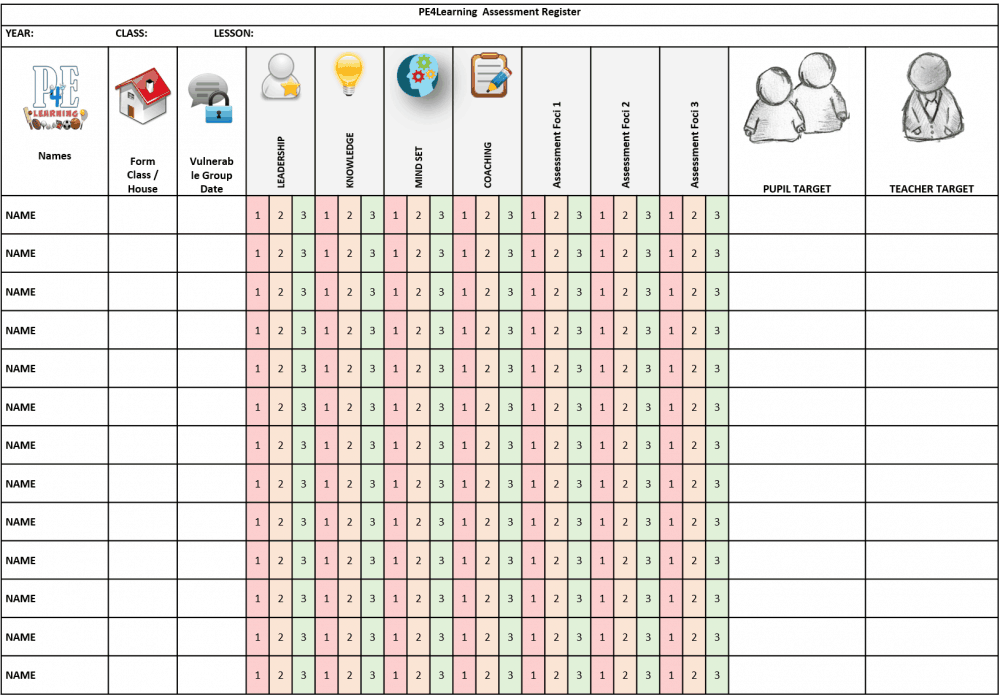Click the lightbulb Knowledge icon

pos(348,75)
